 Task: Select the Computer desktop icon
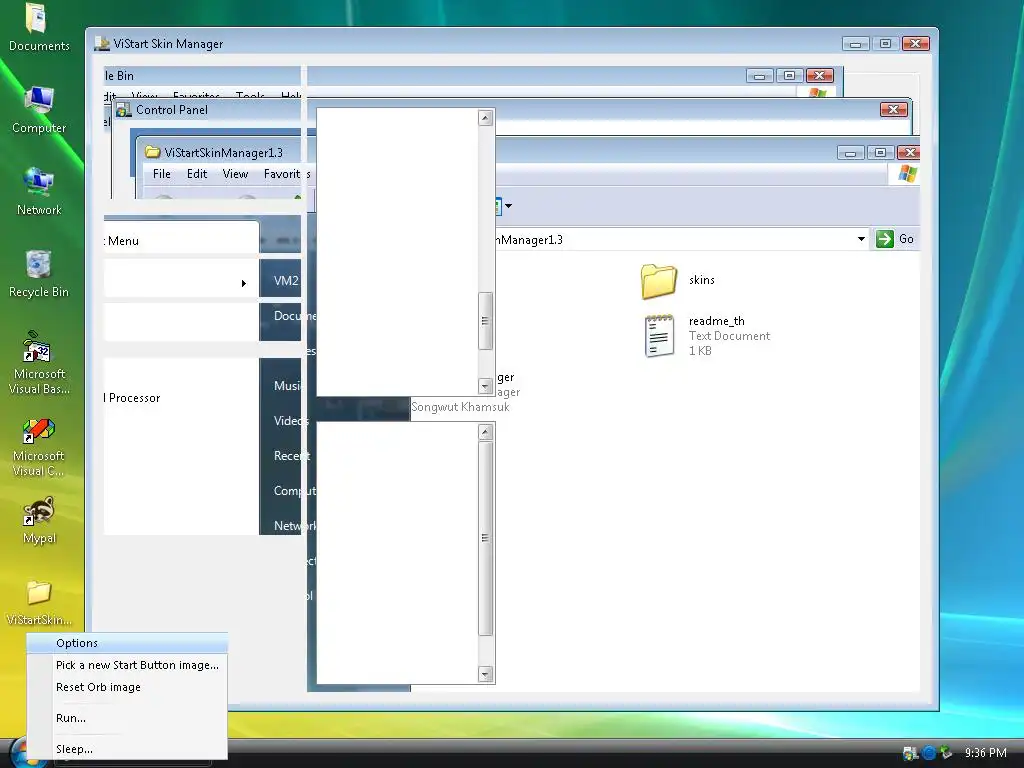39,110
